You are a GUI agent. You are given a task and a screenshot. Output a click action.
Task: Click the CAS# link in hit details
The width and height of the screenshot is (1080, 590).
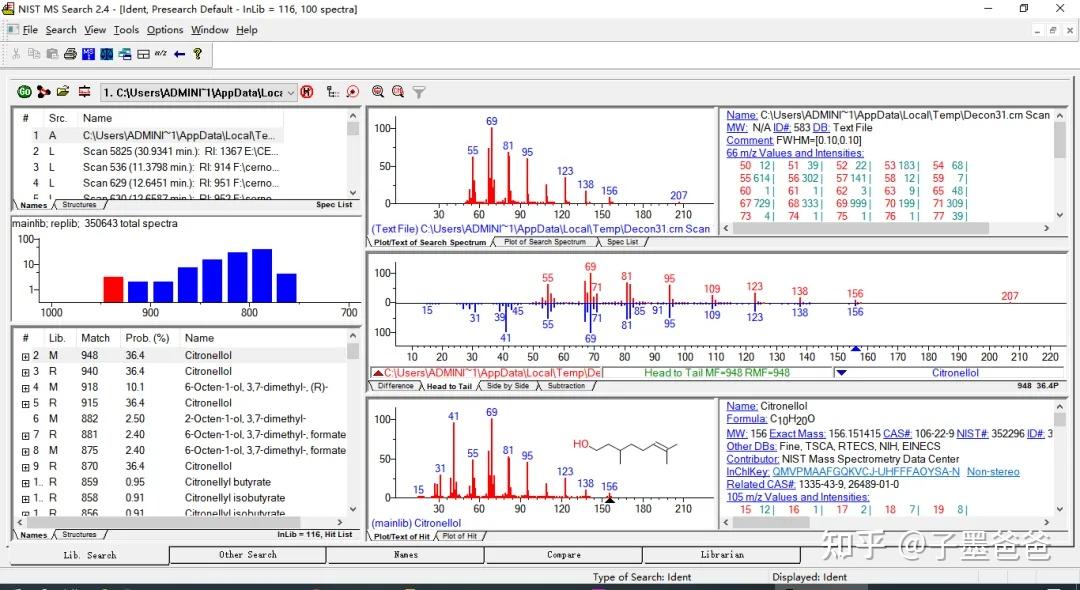pyautogui.click(x=896, y=434)
